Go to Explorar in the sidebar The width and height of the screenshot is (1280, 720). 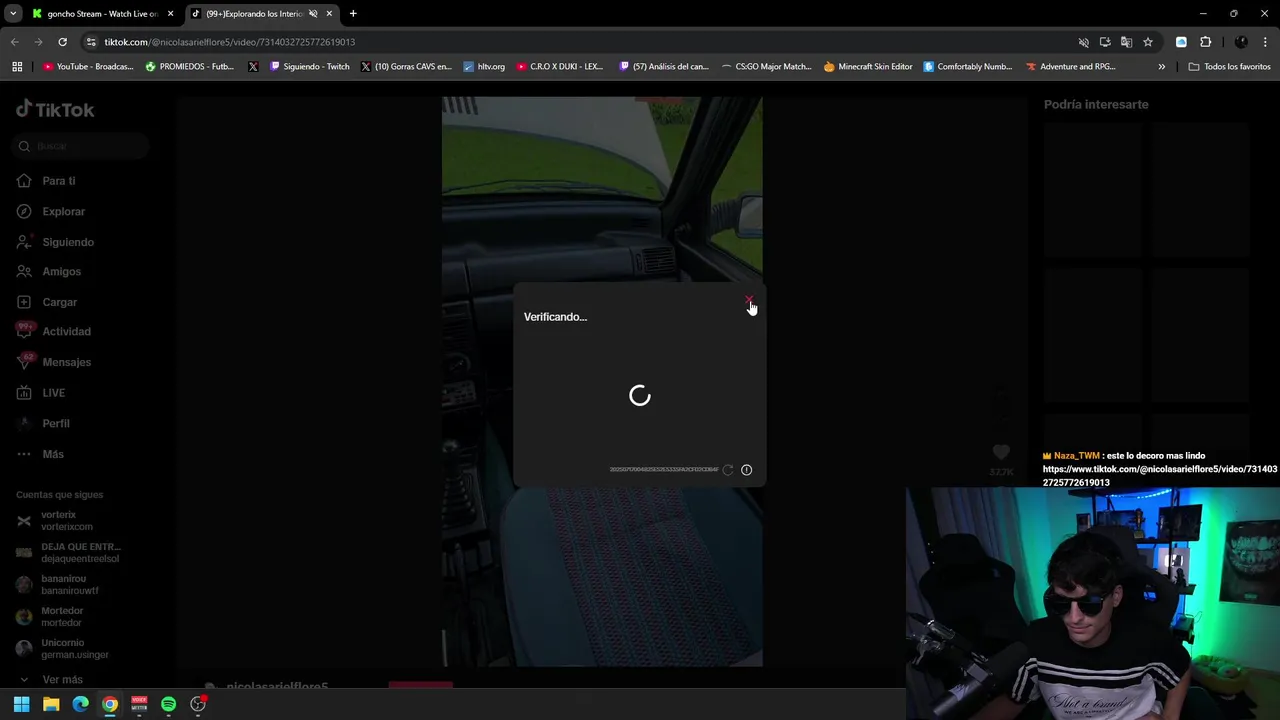[63, 212]
